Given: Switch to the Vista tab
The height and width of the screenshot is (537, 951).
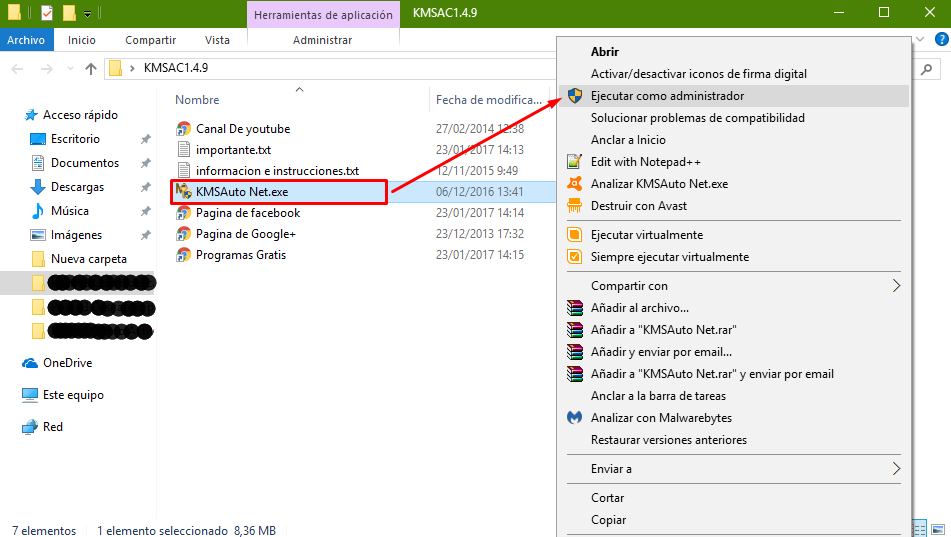Looking at the screenshot, I should click(217, 40).
